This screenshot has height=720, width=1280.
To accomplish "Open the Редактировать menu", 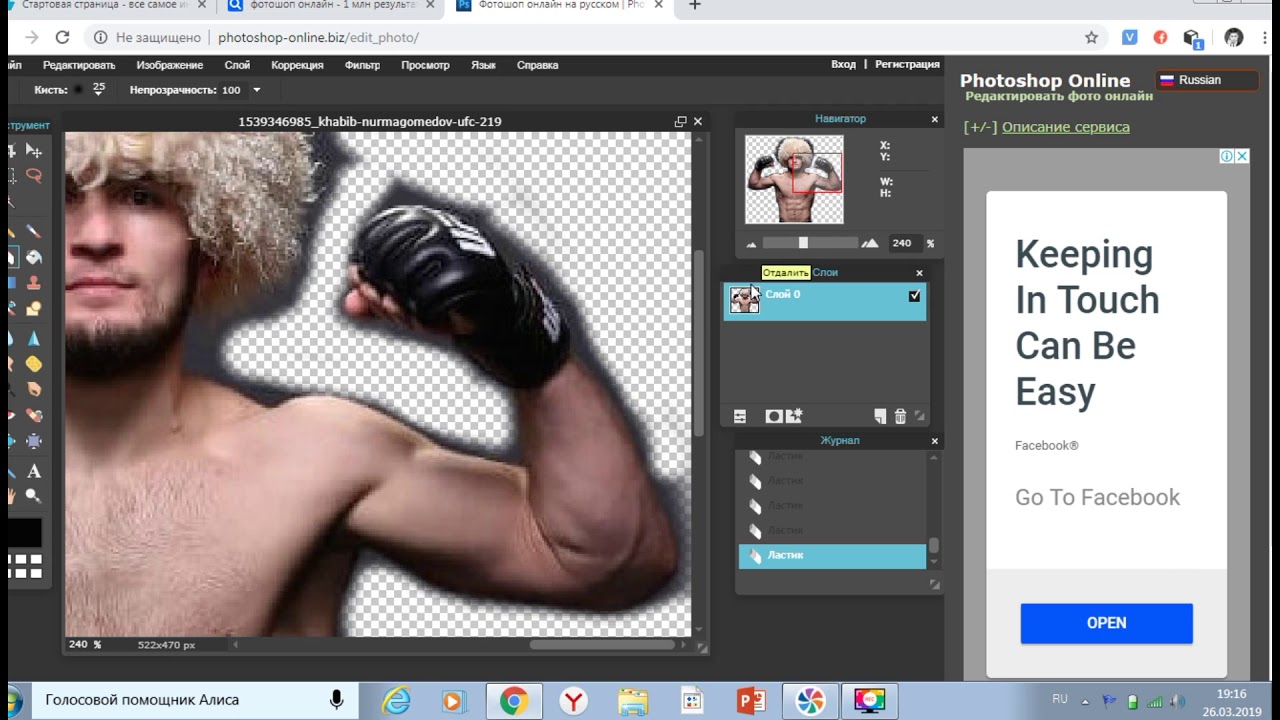I will click(79, 65).
